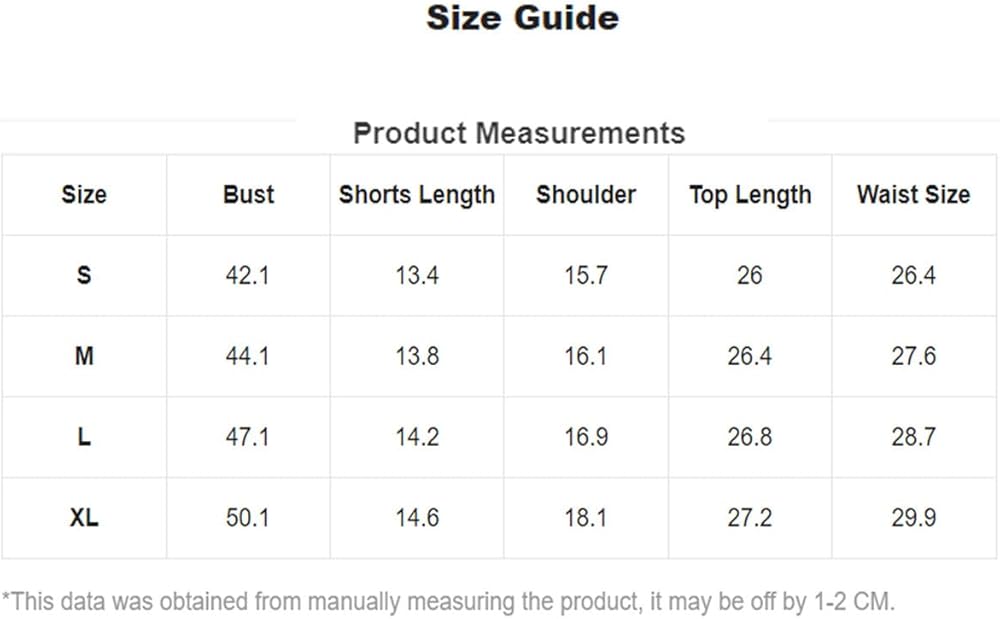Click the XL size row label
Screen dimensions: 1000x619
(x=84, y=518)
